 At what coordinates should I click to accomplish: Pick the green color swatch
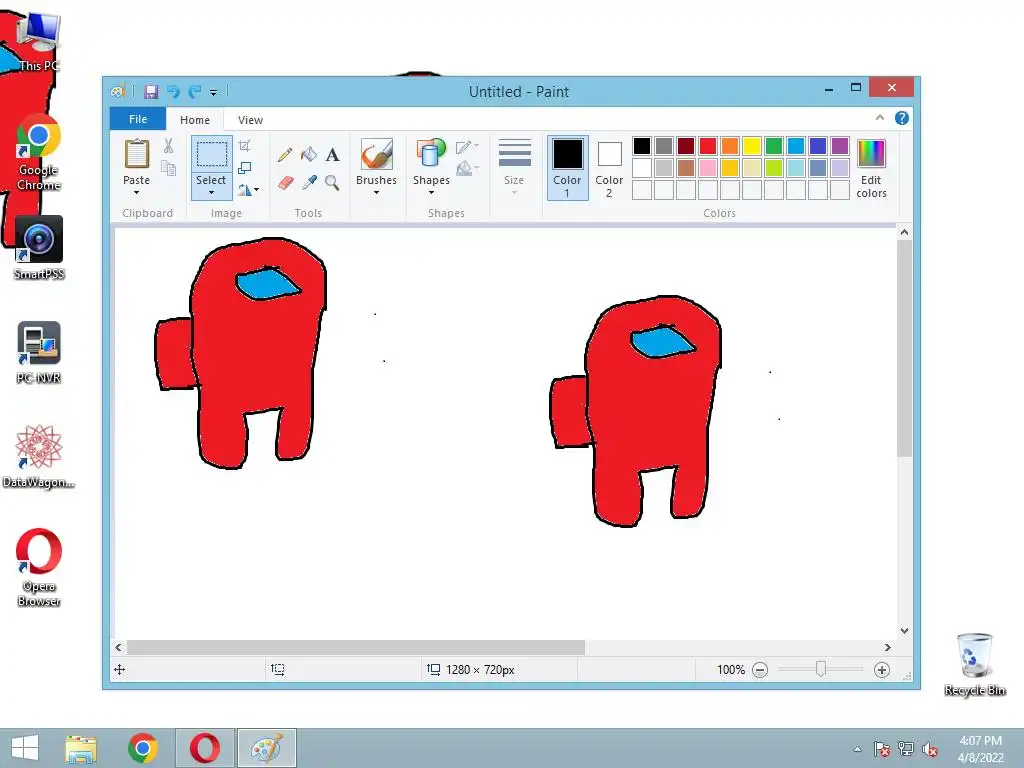pyautogui.click(x=774, y=146)
